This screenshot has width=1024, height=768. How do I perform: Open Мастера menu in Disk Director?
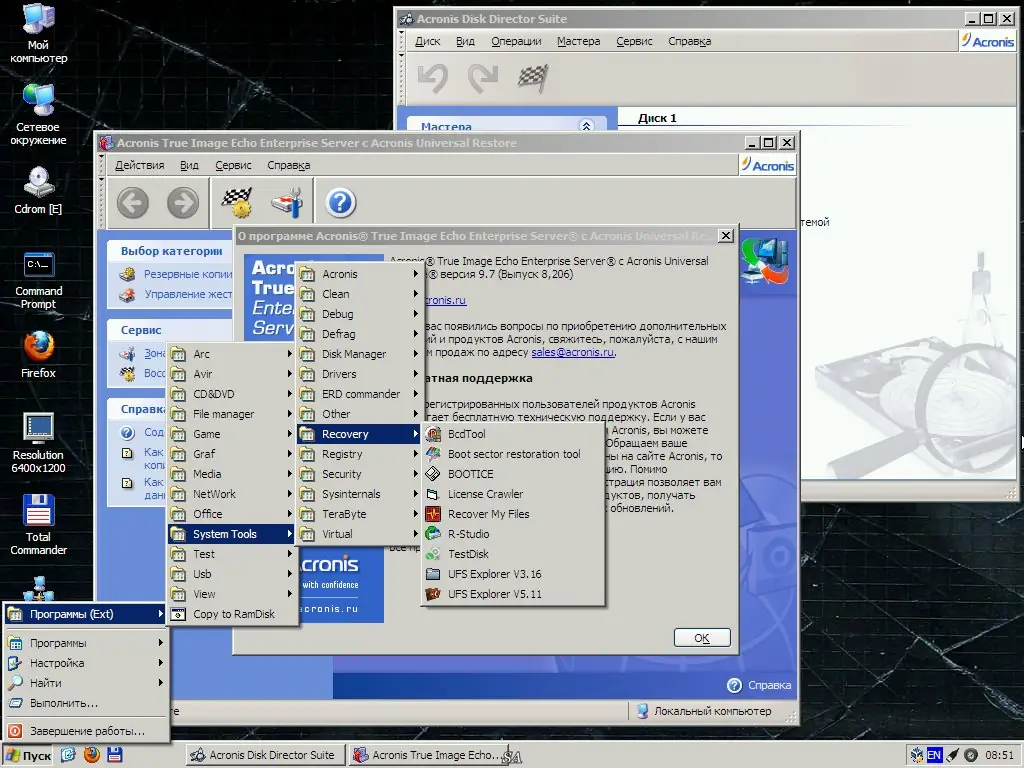579,41
